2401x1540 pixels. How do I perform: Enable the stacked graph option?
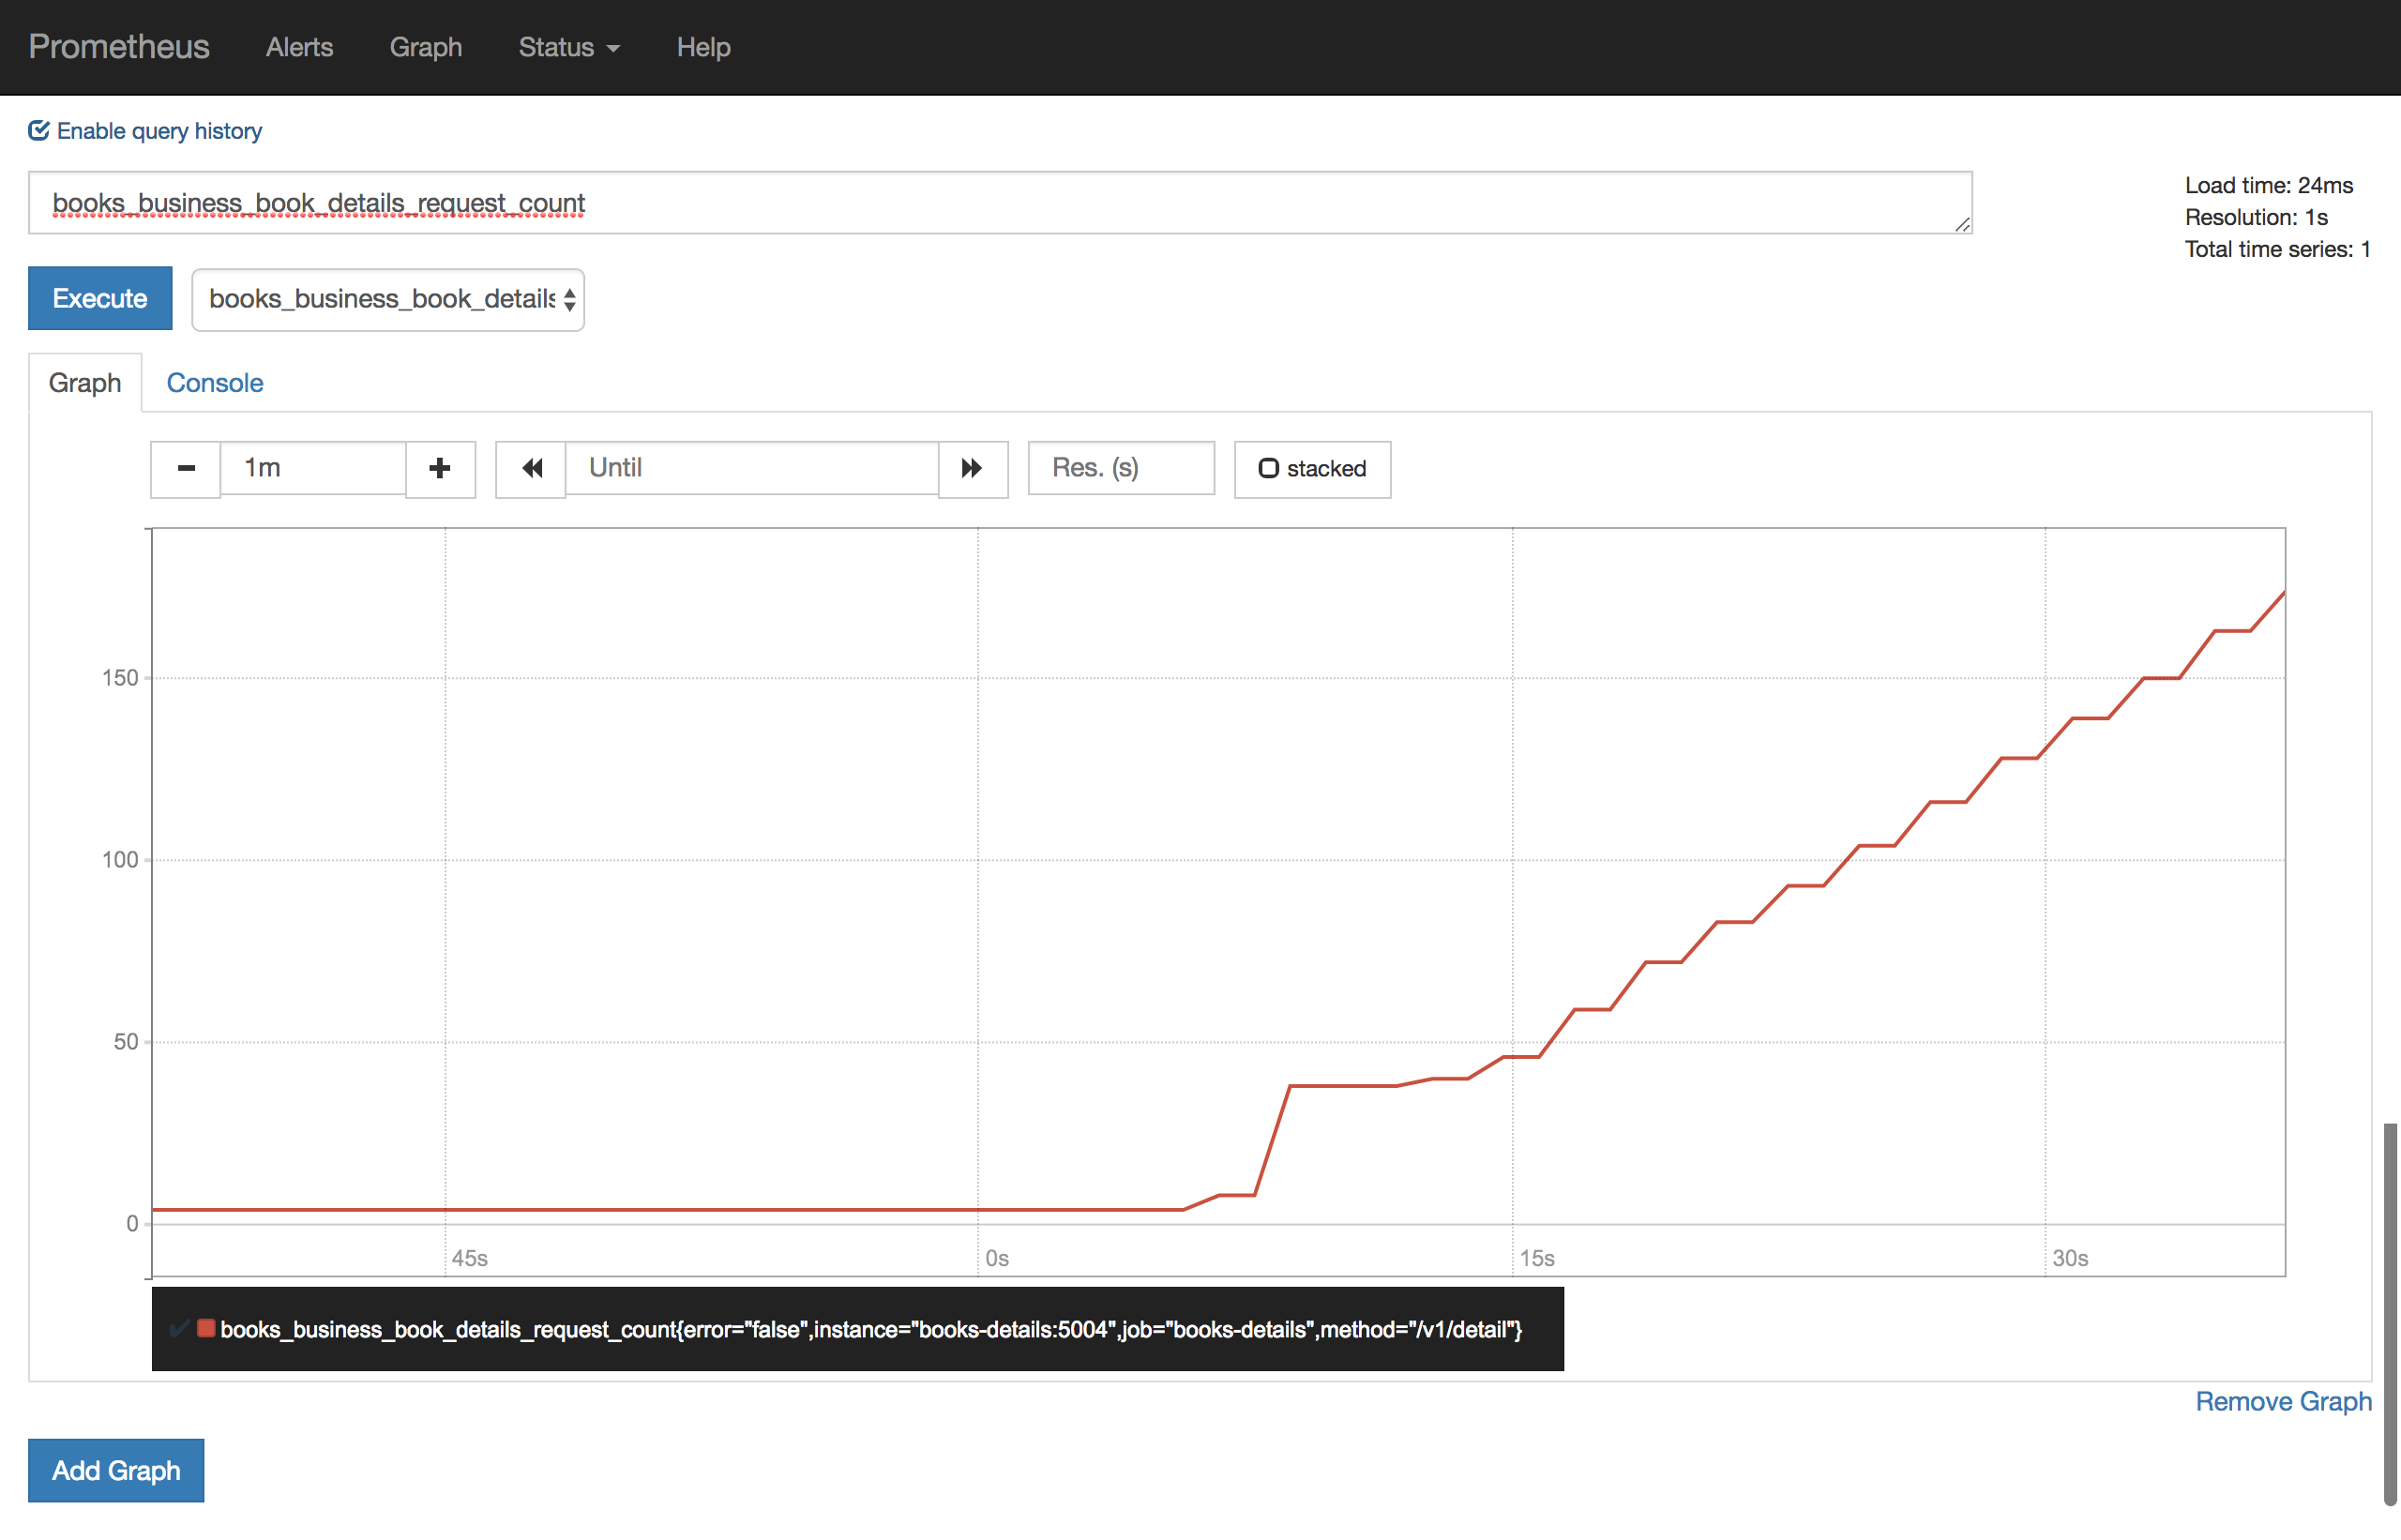pos(1312,468)
